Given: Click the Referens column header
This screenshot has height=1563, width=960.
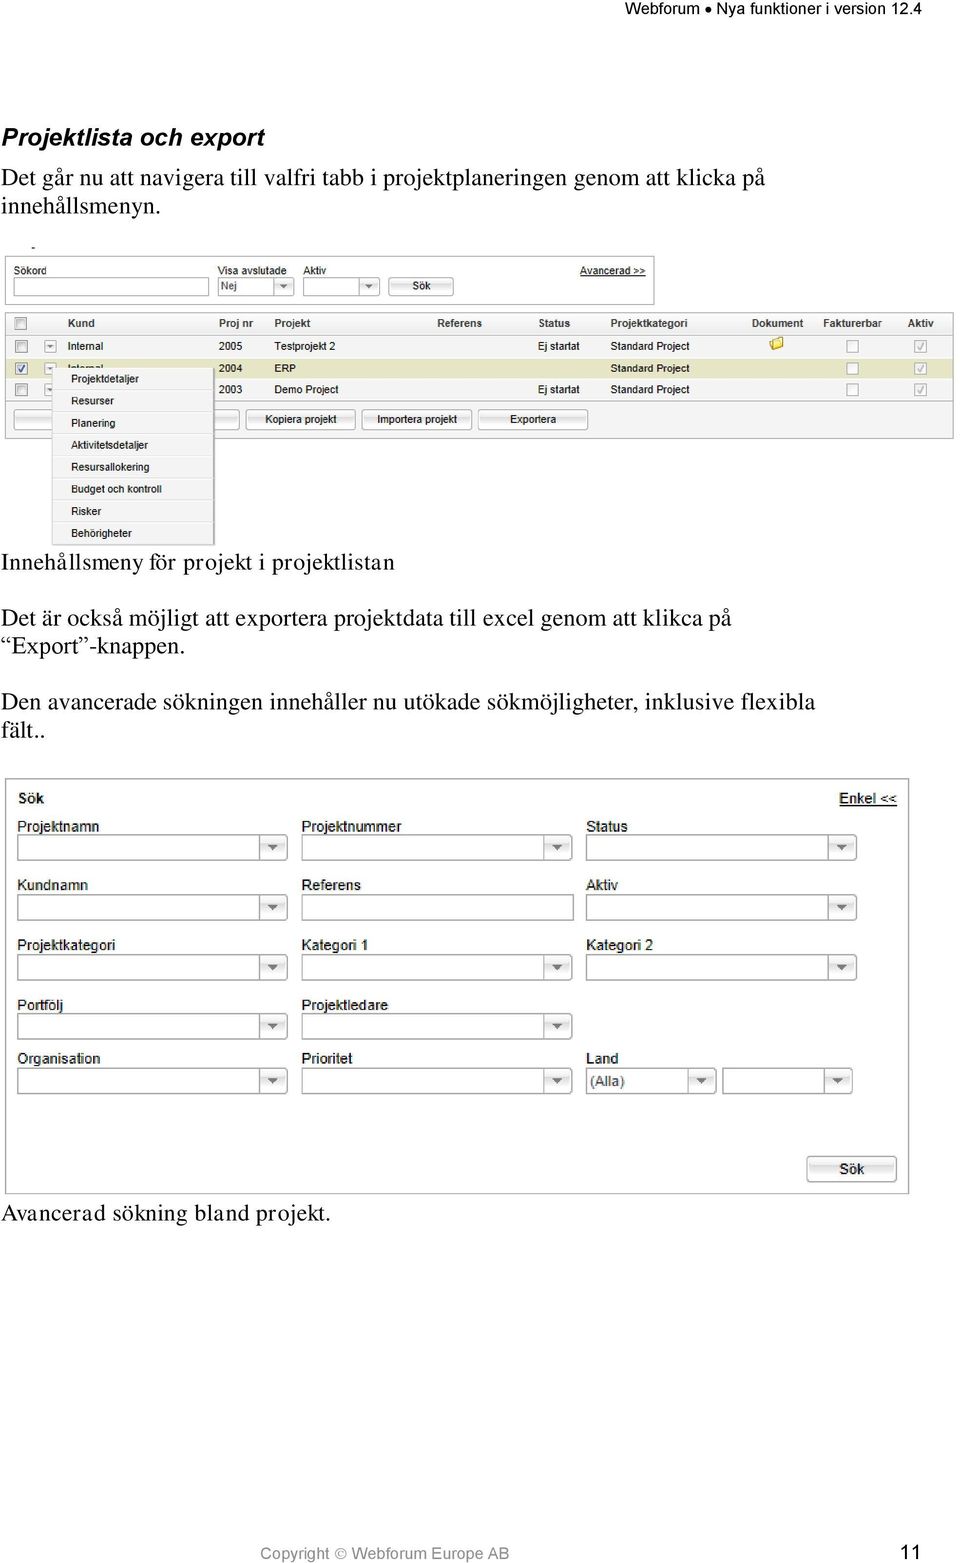Looking at the screenshot, I should (459, 324).
